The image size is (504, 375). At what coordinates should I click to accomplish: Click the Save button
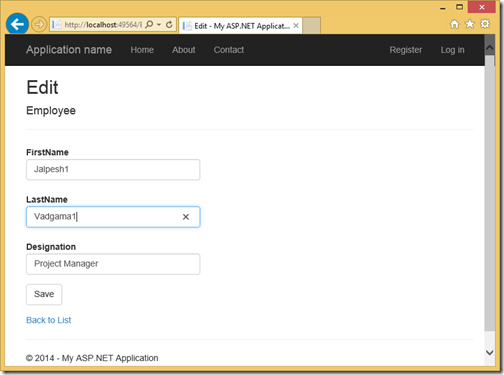44,294
